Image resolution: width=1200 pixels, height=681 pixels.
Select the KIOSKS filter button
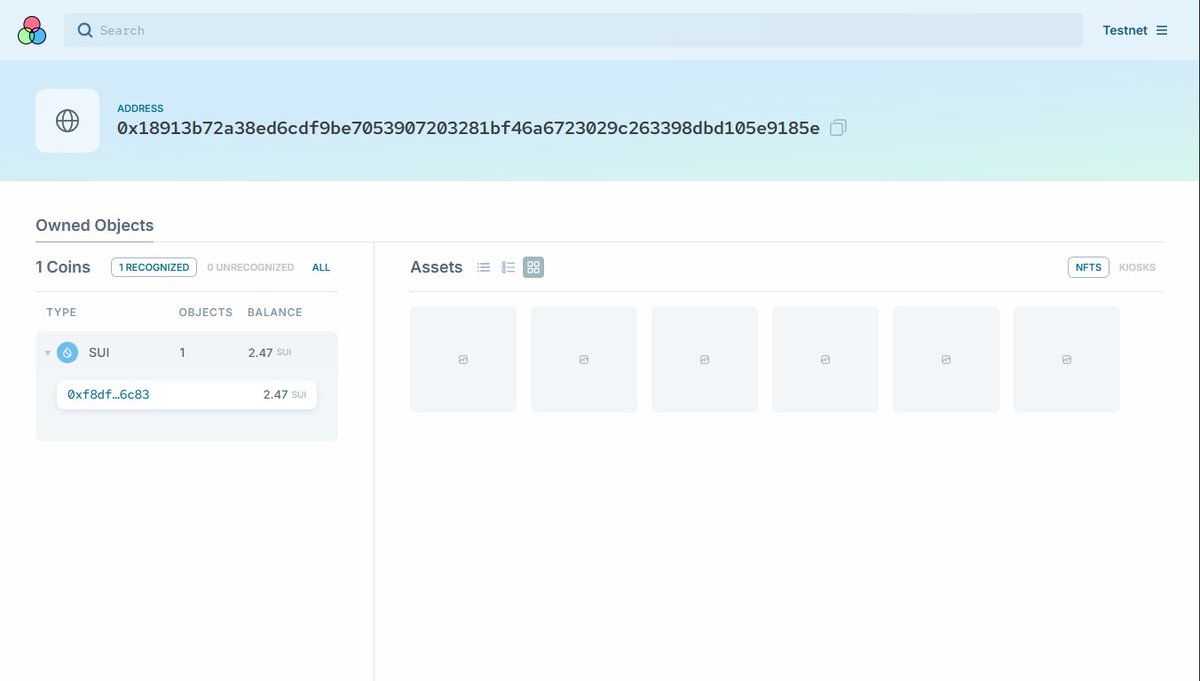[1137, 267]
